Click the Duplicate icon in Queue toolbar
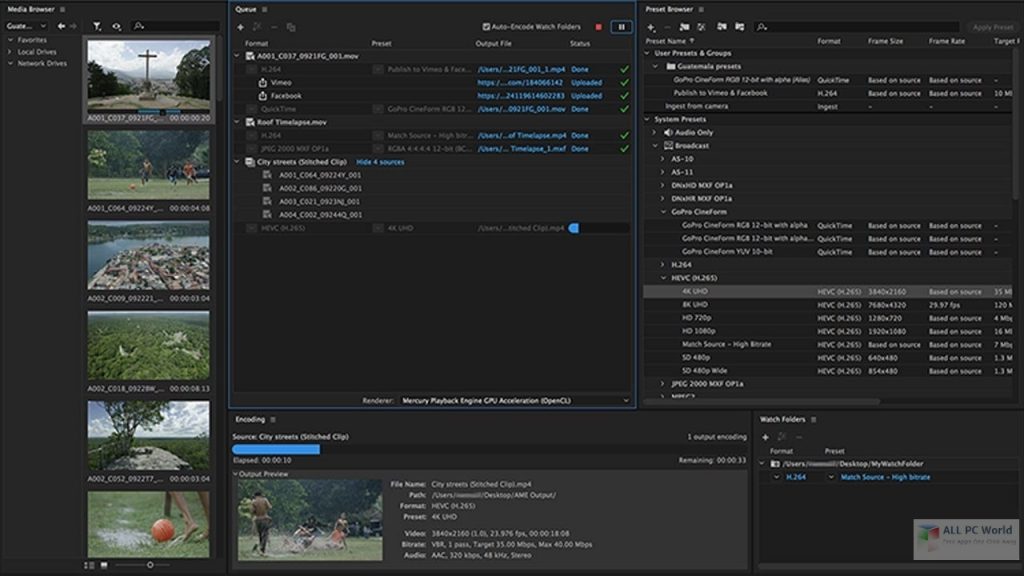 291,27
